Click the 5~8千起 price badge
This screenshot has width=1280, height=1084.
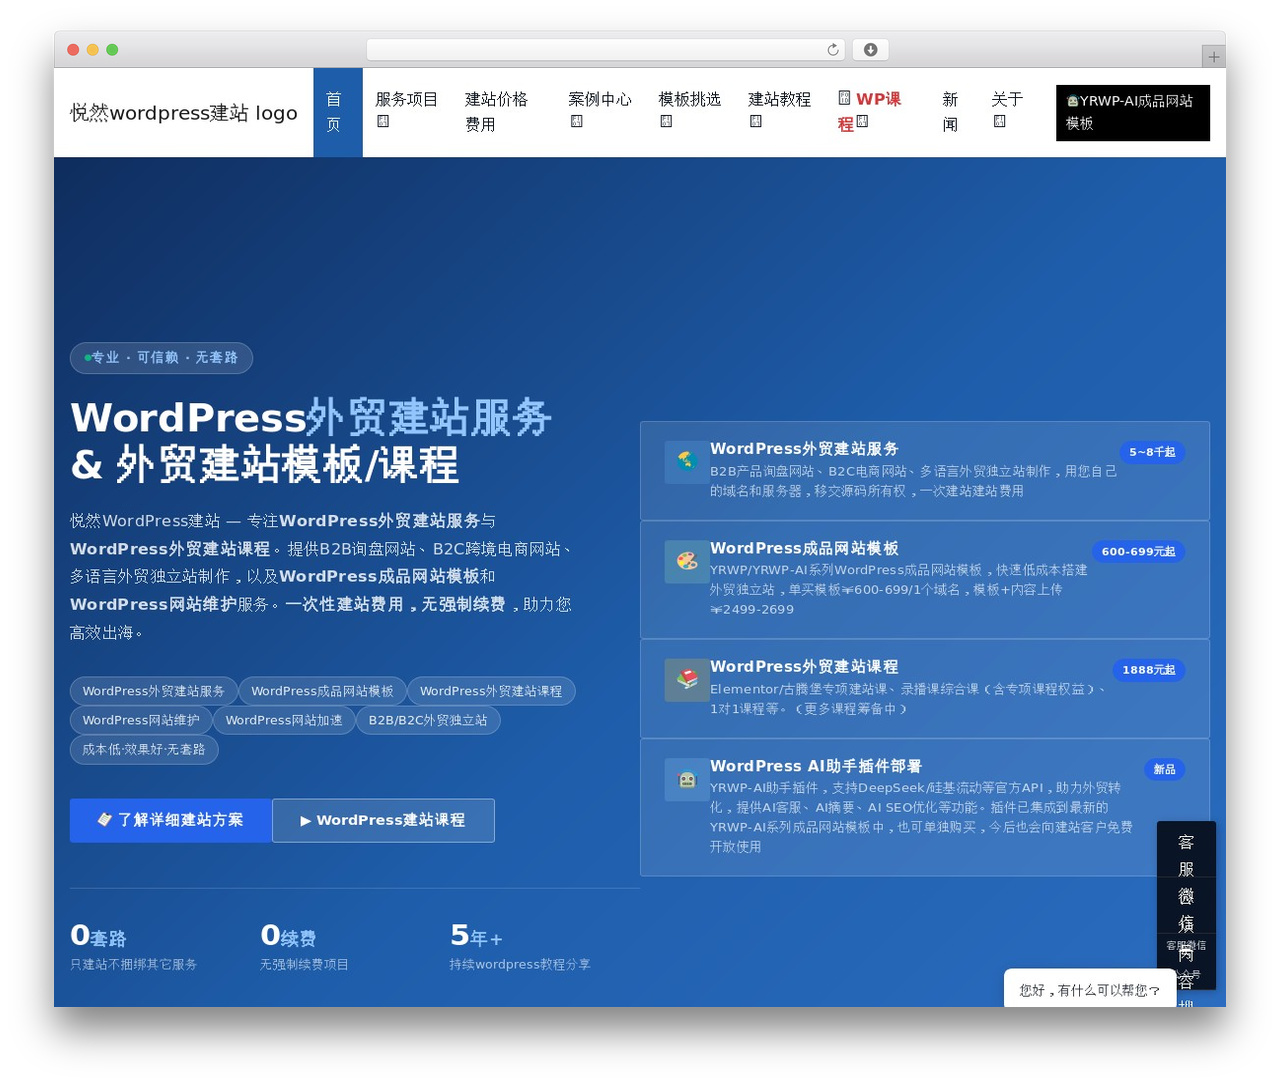[1152, 452]
